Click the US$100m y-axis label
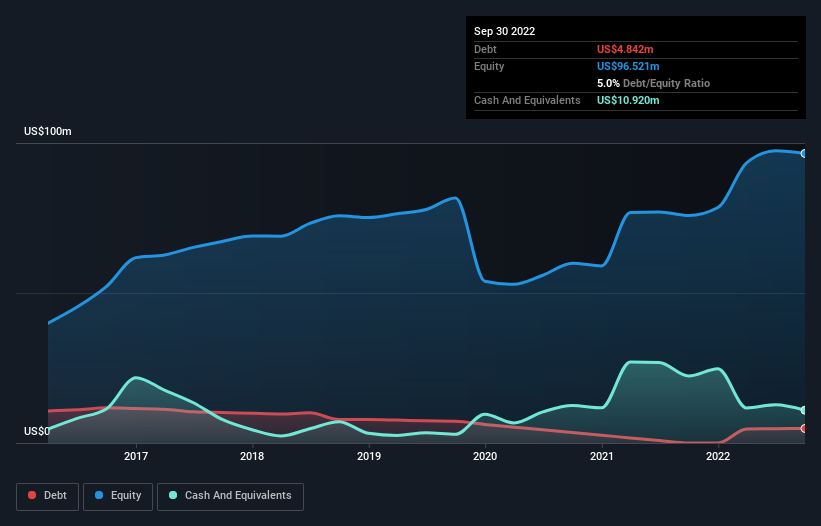The image size is (821, 526). tap(48, 131)
